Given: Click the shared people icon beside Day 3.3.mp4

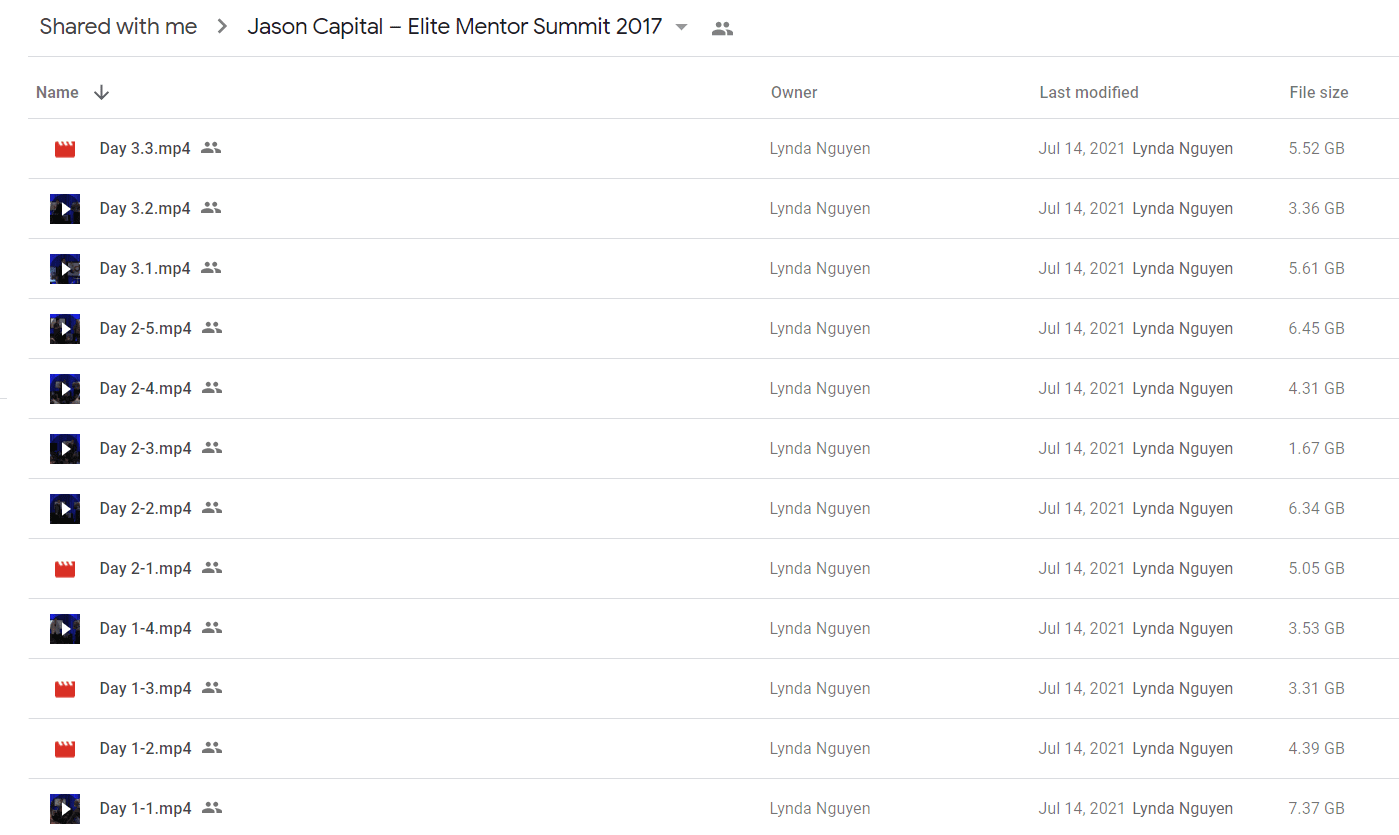Looking at the screenshot, I should click(210, 148).
